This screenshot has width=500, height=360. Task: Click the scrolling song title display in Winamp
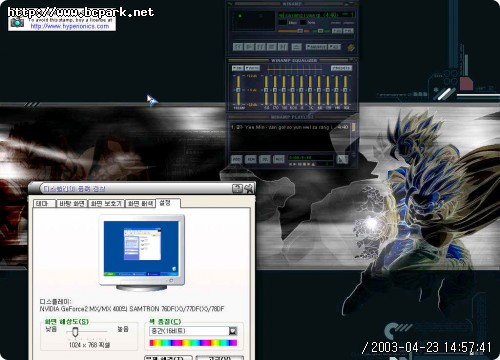(316, 15)
